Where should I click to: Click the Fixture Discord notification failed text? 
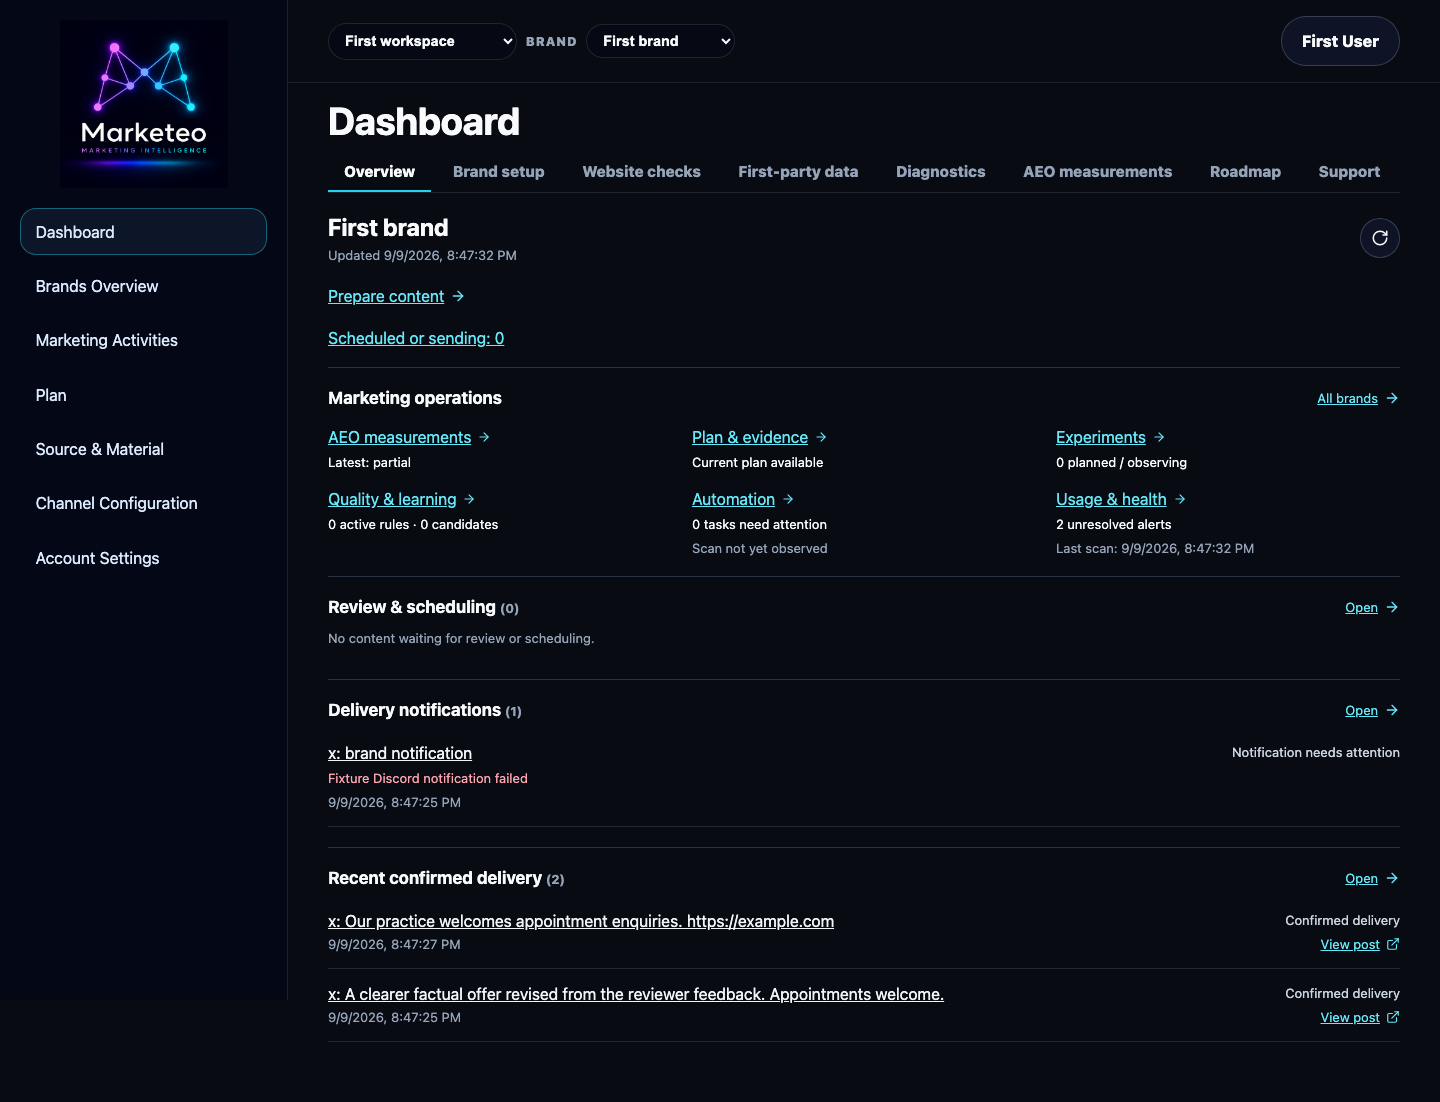point(428,778)
